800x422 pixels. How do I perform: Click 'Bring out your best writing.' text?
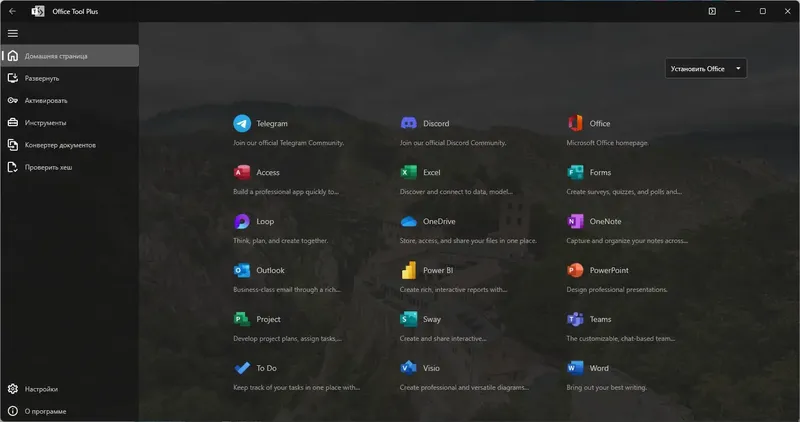[x=607, y=388]
